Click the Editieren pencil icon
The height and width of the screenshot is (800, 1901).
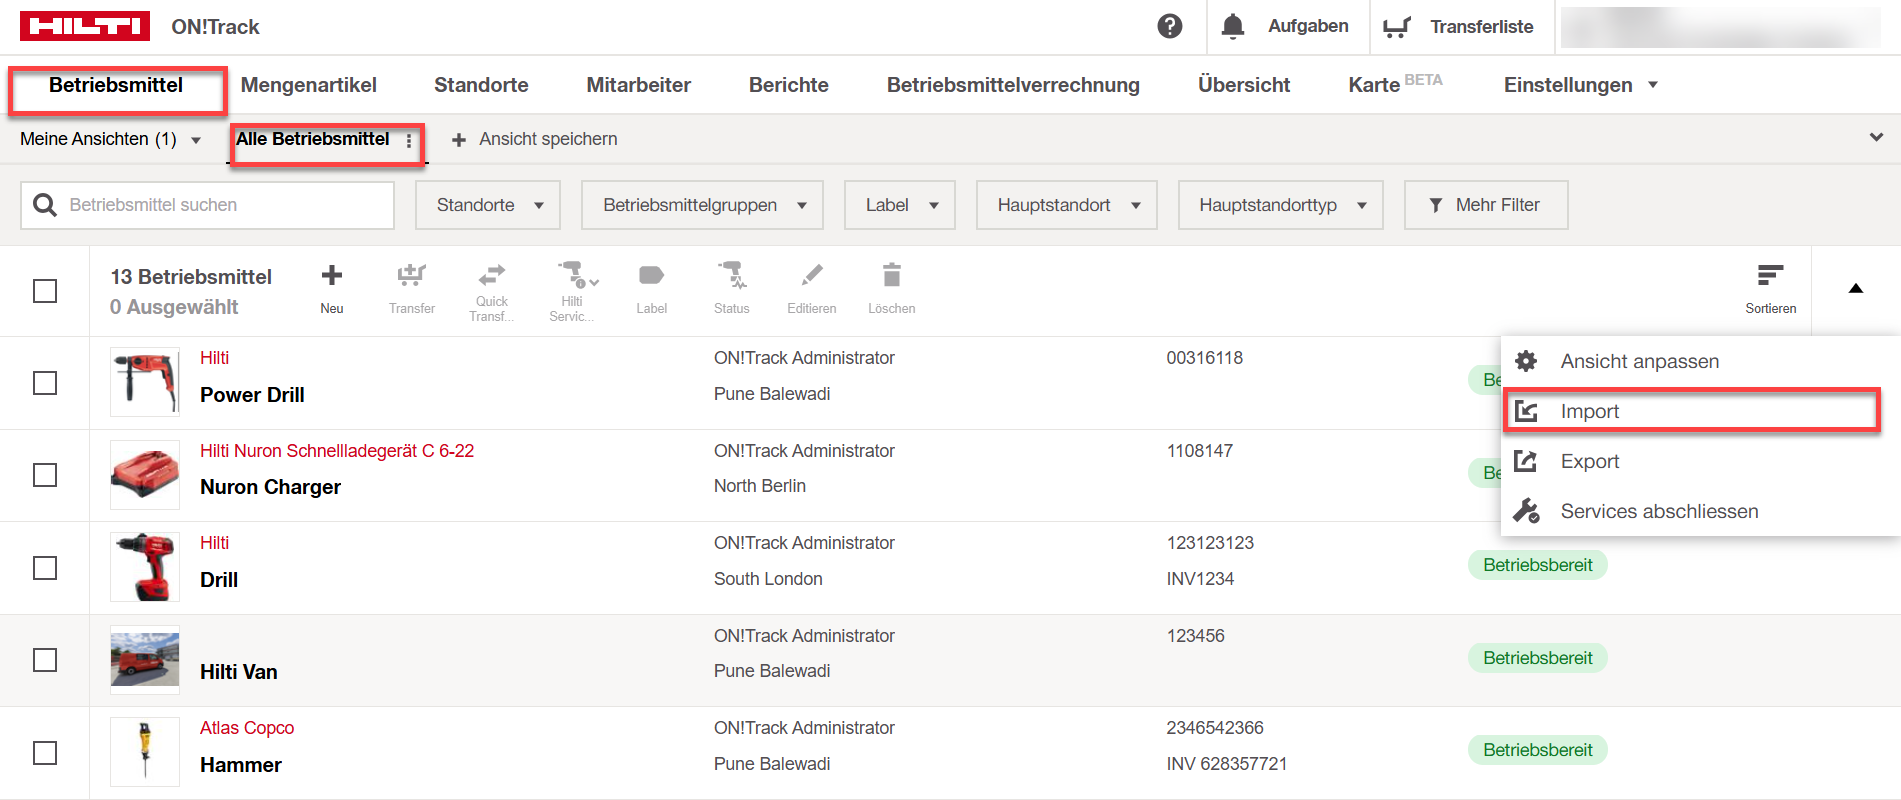pos(812,274)
